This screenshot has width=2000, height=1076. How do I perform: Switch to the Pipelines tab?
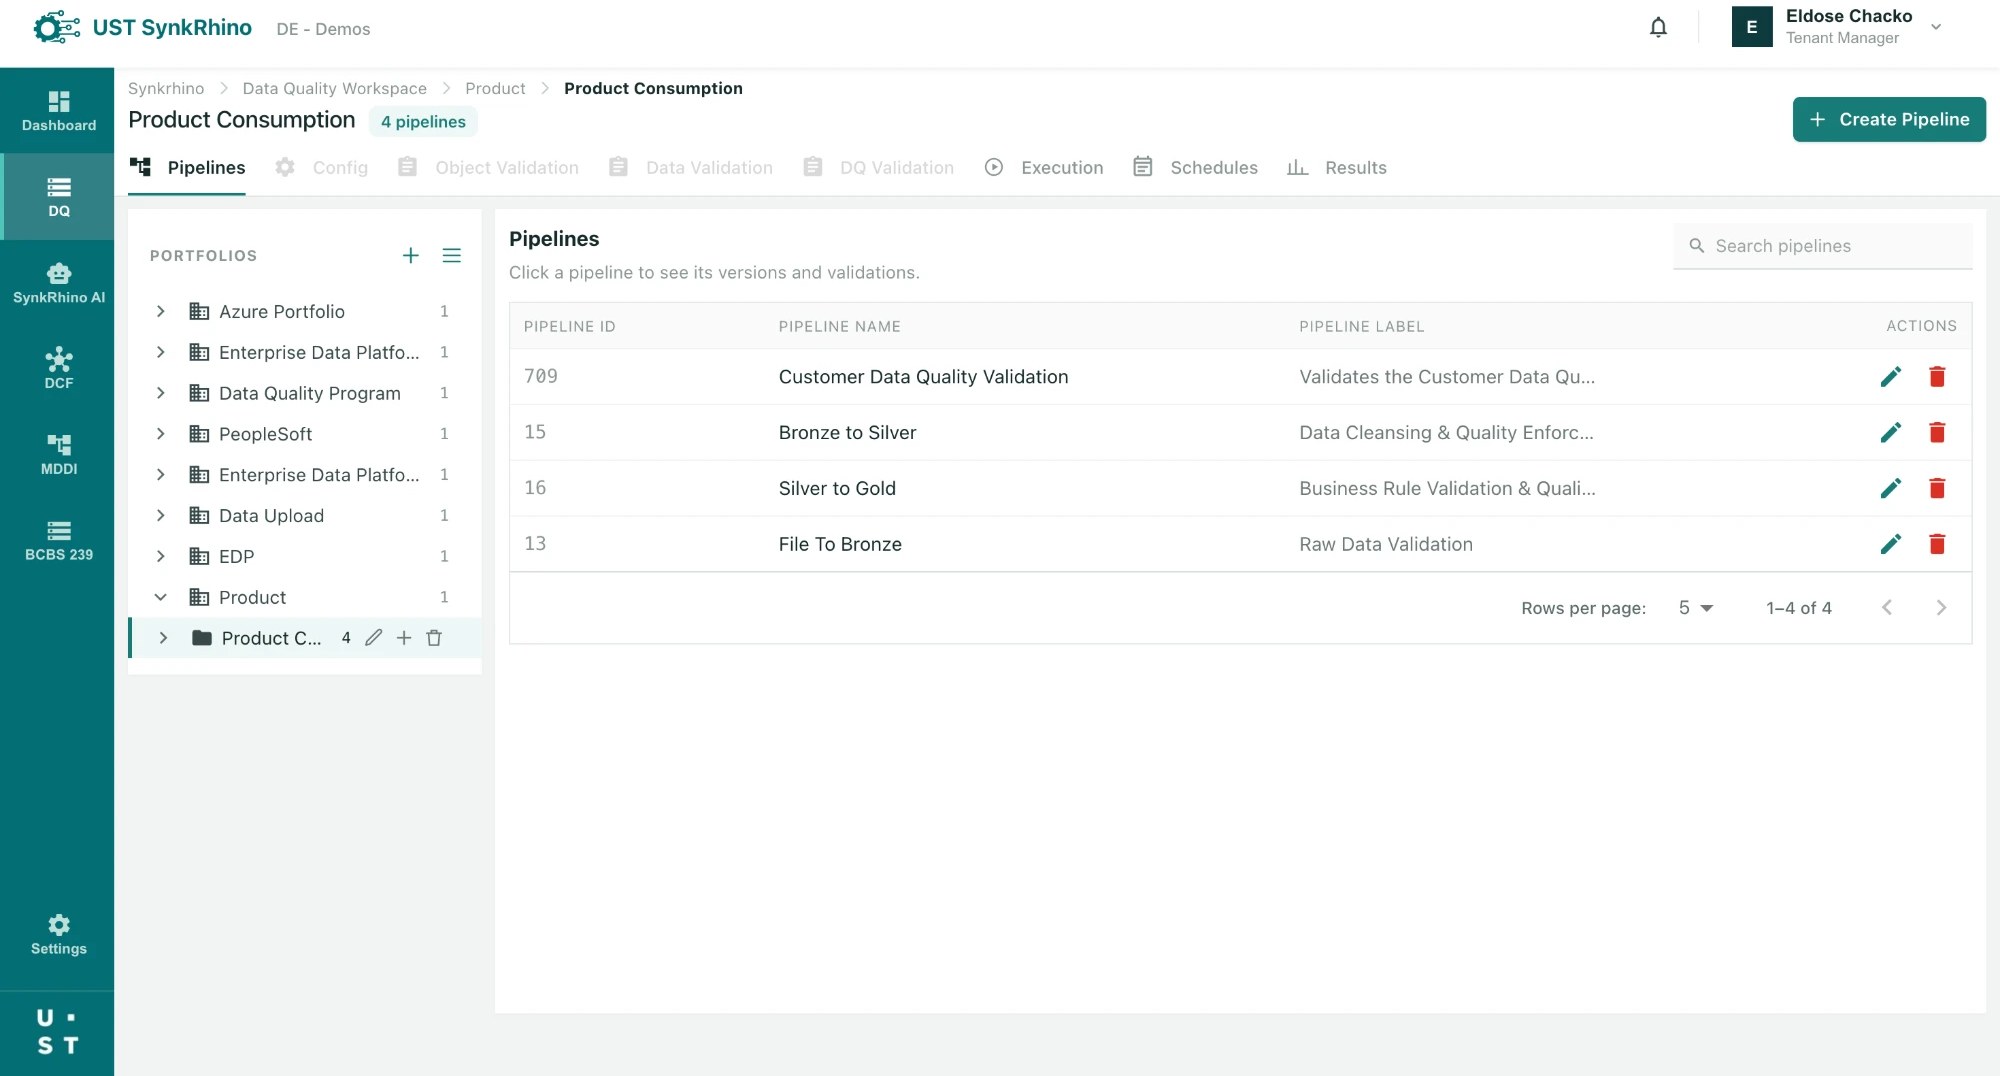tap(188, 168)
